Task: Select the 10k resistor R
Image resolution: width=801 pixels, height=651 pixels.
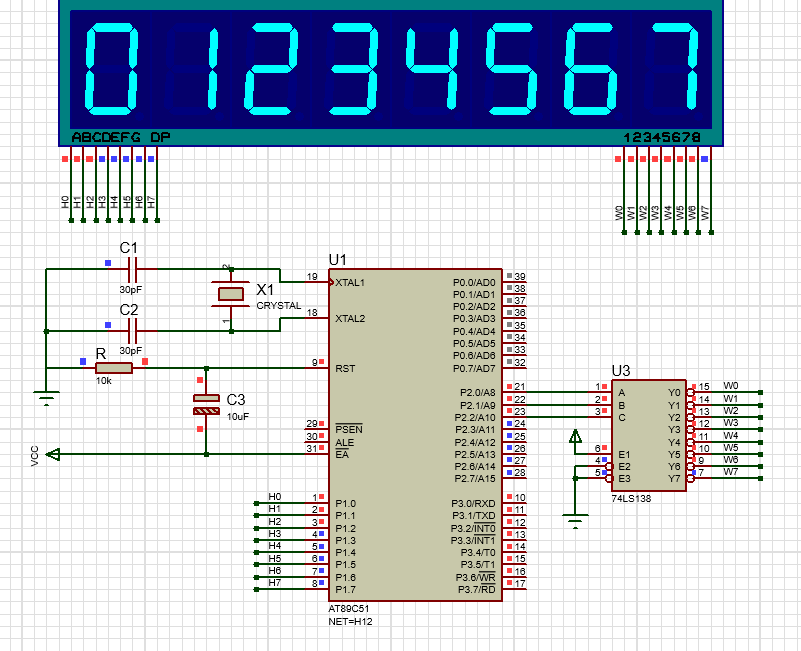Action: tap(114, 368)
